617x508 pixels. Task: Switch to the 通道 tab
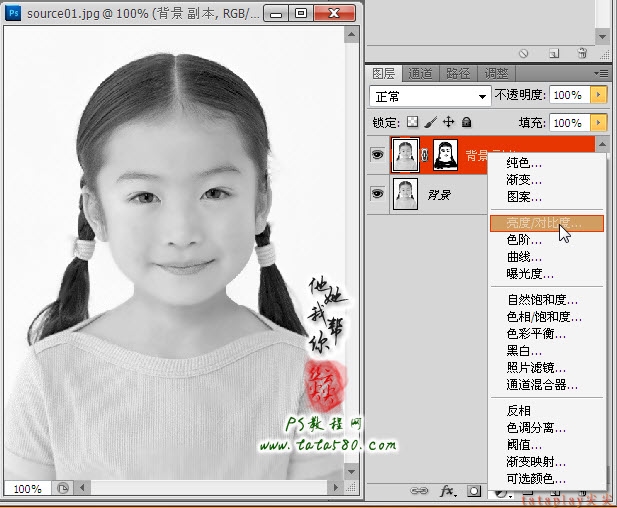pos(420,74)
